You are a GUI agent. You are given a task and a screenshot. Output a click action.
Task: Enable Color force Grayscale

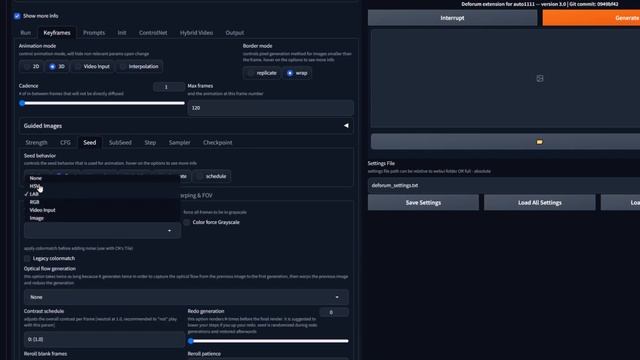coord(187,222)
